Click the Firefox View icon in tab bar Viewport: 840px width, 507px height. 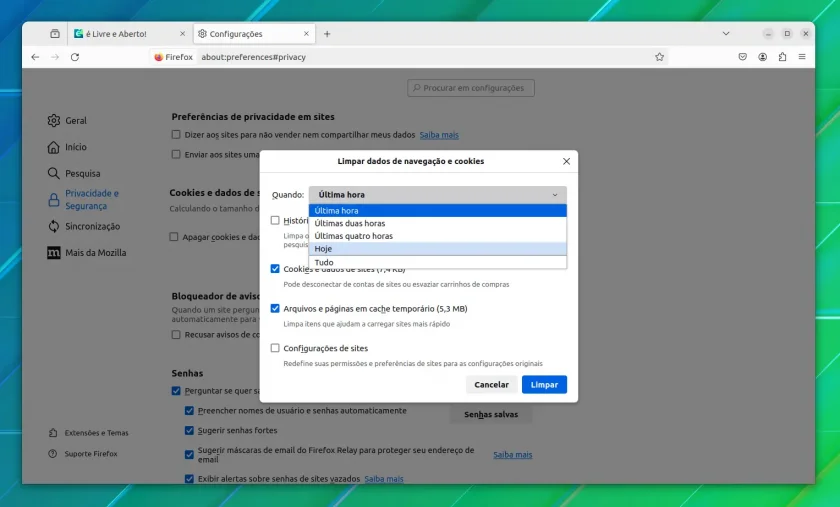[x=55, y=34]
